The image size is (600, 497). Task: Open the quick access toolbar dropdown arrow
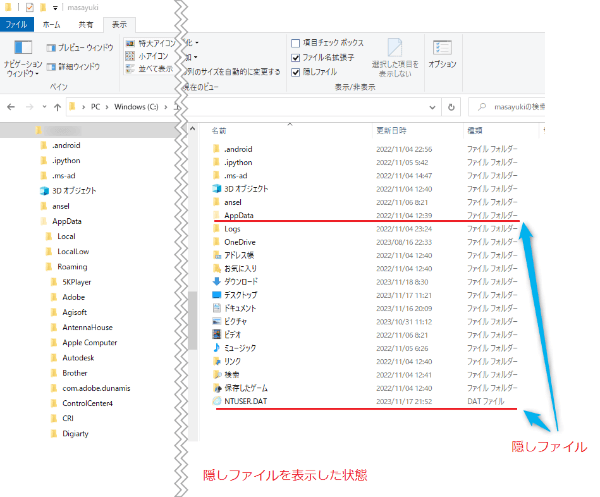click(x=55, y=8)
